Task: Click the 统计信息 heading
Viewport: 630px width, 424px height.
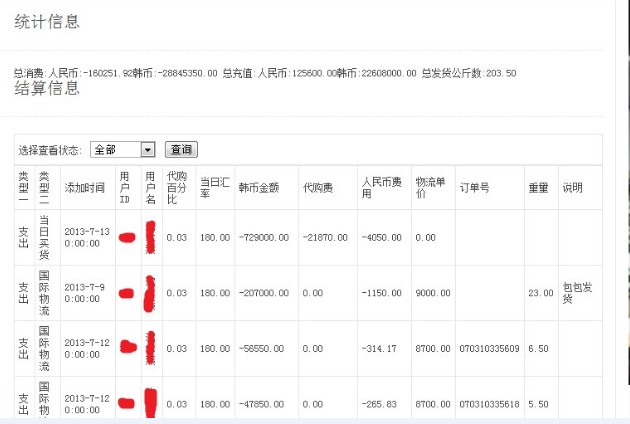Action: pyautogui.click(x=47, y=21)
